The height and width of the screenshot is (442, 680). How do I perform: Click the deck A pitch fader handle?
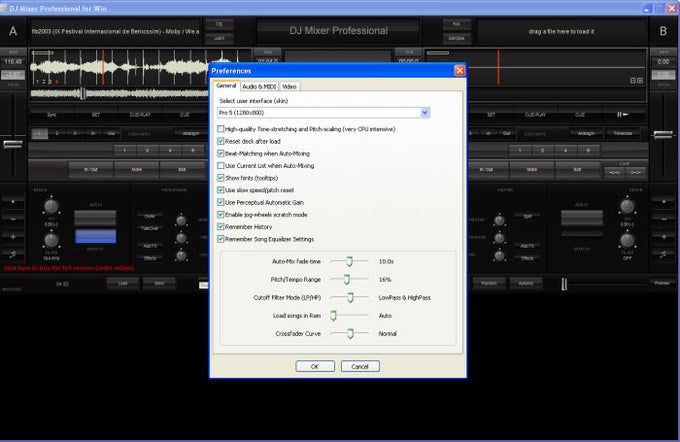click(x=13, y=144)
